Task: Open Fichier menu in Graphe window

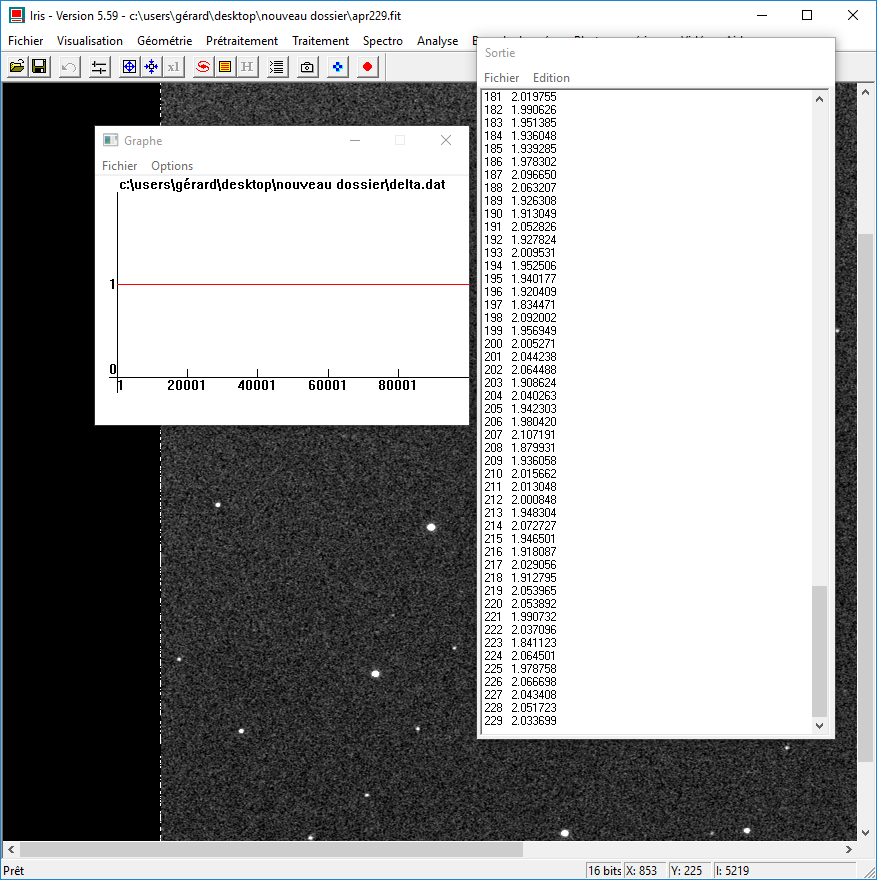Action: coord(120,166)
